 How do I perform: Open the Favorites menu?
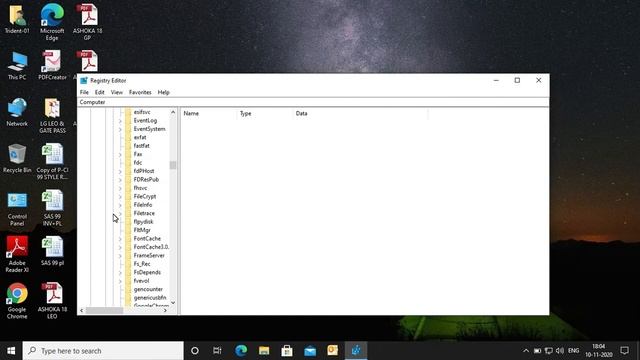(x=140, y=92)
